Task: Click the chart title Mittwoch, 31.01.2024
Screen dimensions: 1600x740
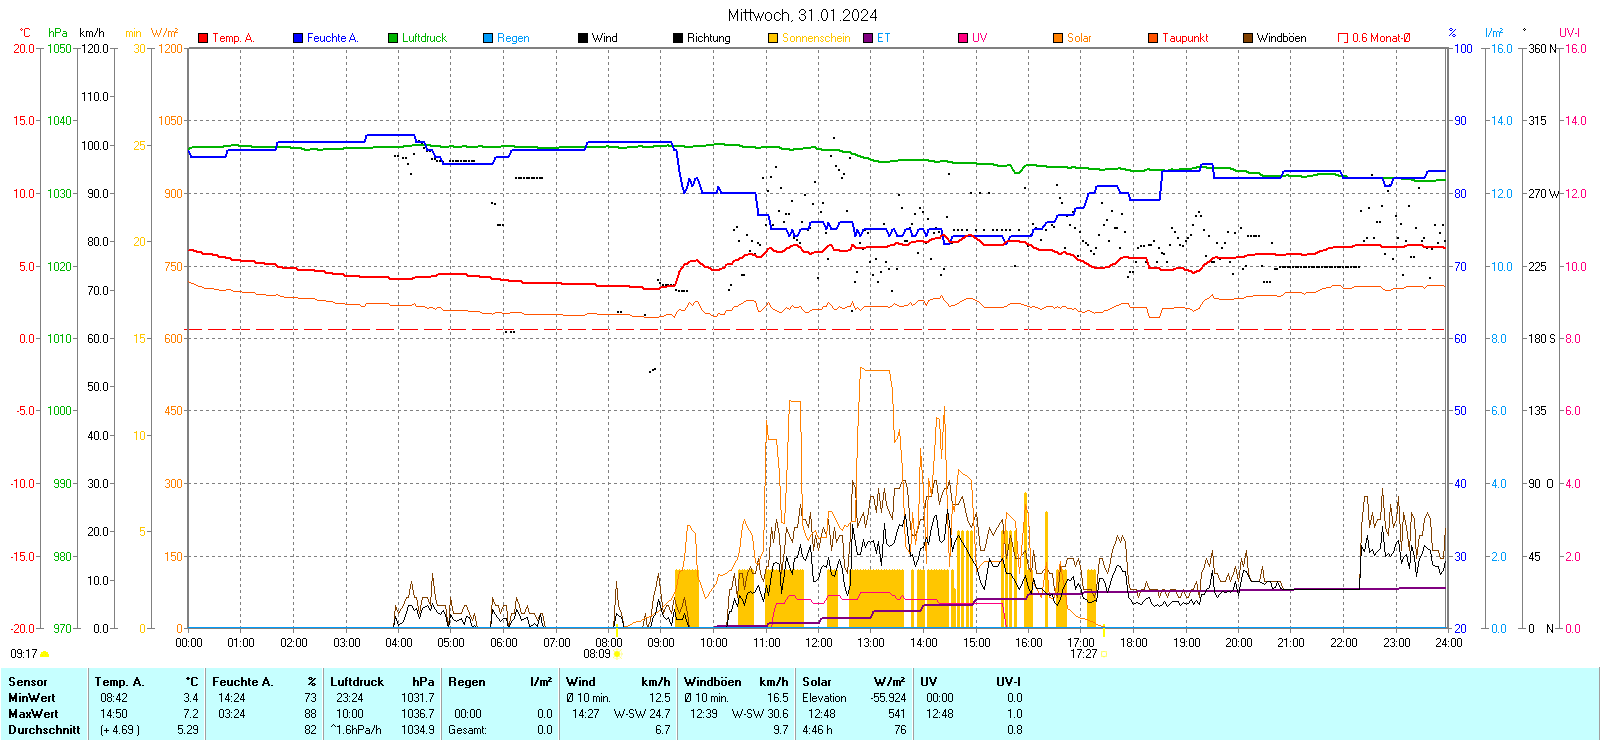Action: [802, 15]
